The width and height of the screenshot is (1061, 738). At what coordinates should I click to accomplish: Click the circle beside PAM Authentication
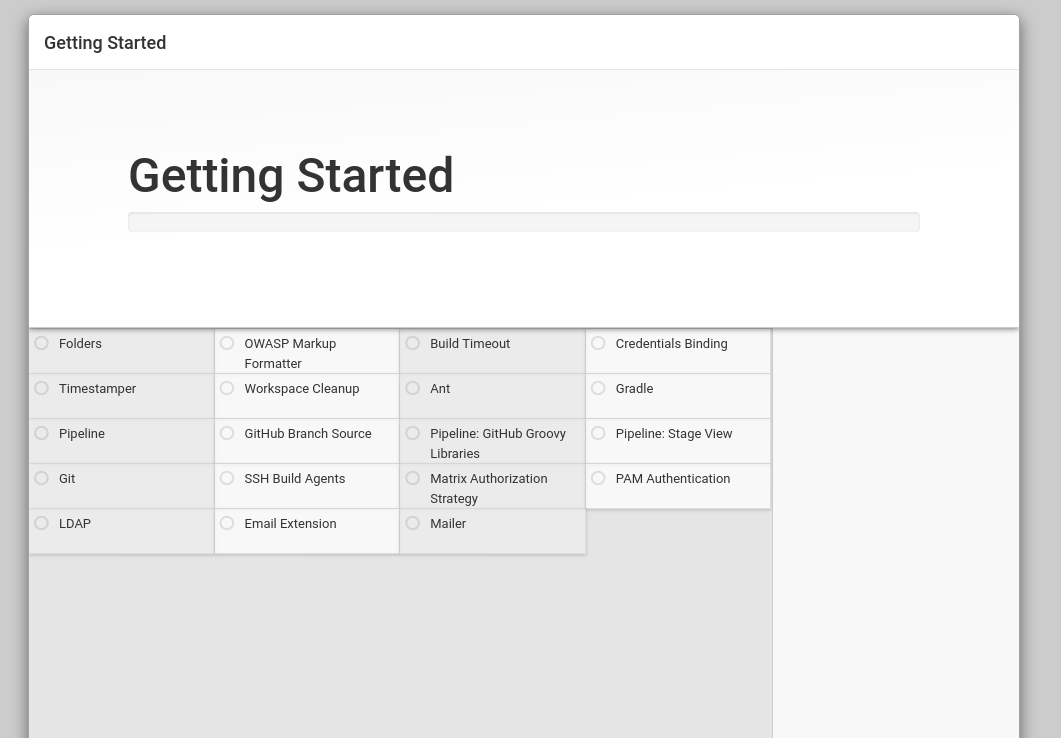pos(598,478)
